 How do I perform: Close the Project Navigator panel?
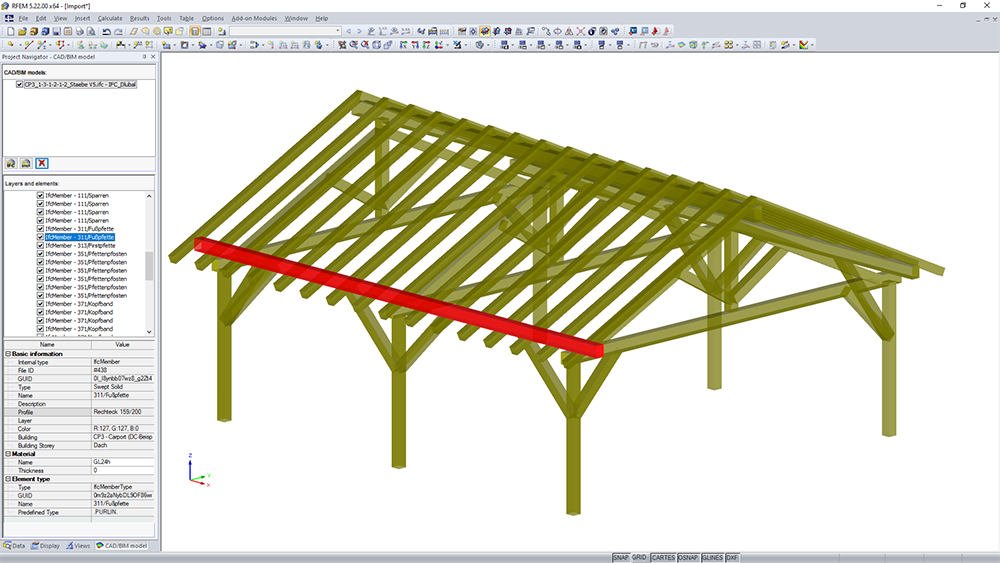(153, 57)
